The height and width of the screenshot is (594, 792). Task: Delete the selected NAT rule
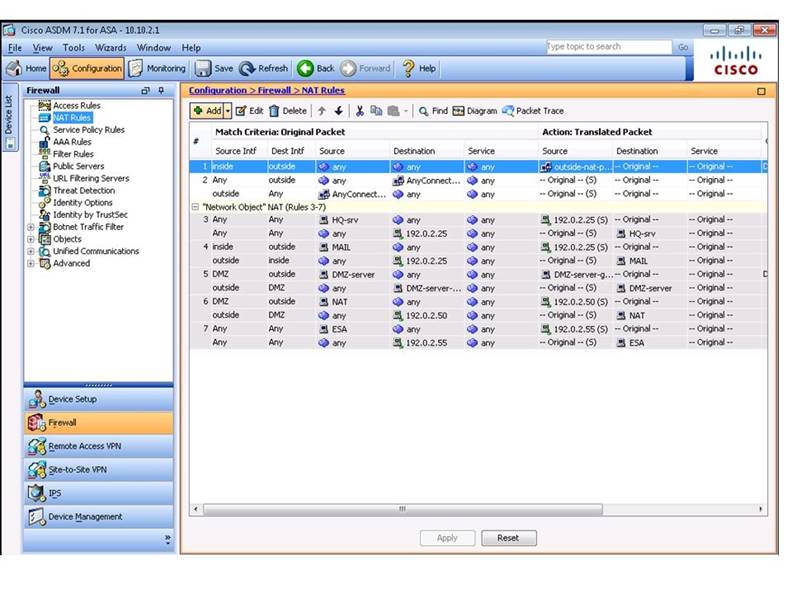[x=288, y=111]
